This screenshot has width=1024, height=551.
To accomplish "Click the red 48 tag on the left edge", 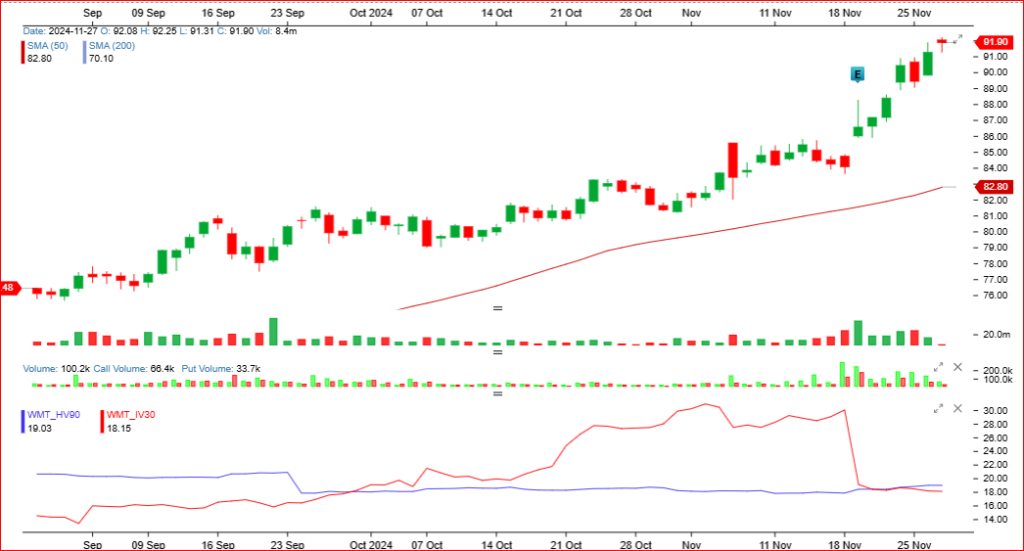I will click(x=9, y=288).
